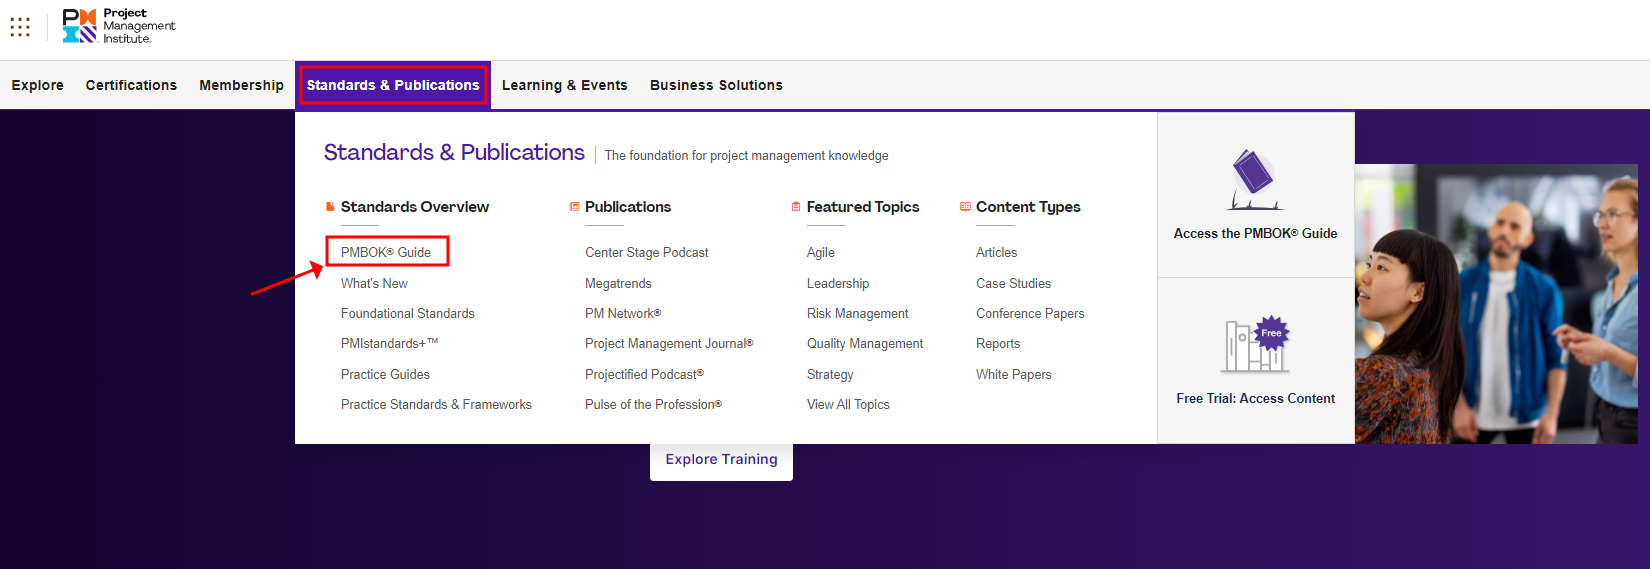1650x569 pixels.
Task: Click the Standards & Publications panel title
Action: (454, 152)
